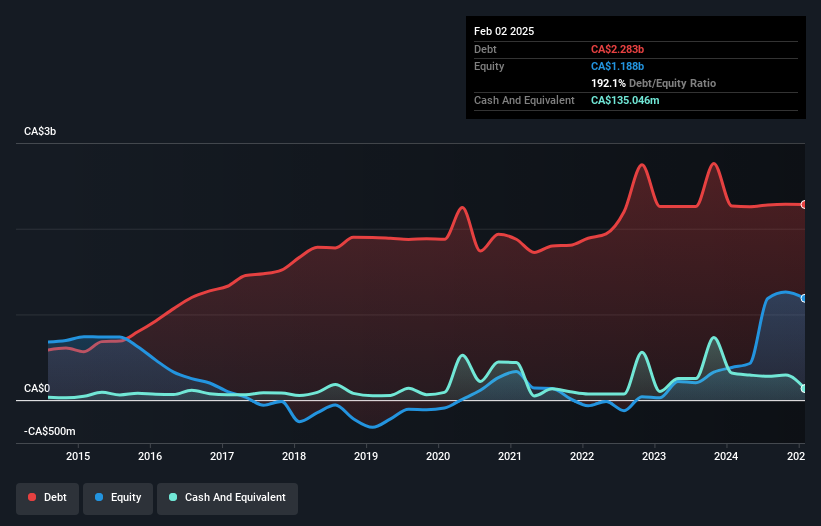The height and width of the screenshot is (526, 821).
Task: Click the CA$3b y-axis label
Action: tap(40, 131)
